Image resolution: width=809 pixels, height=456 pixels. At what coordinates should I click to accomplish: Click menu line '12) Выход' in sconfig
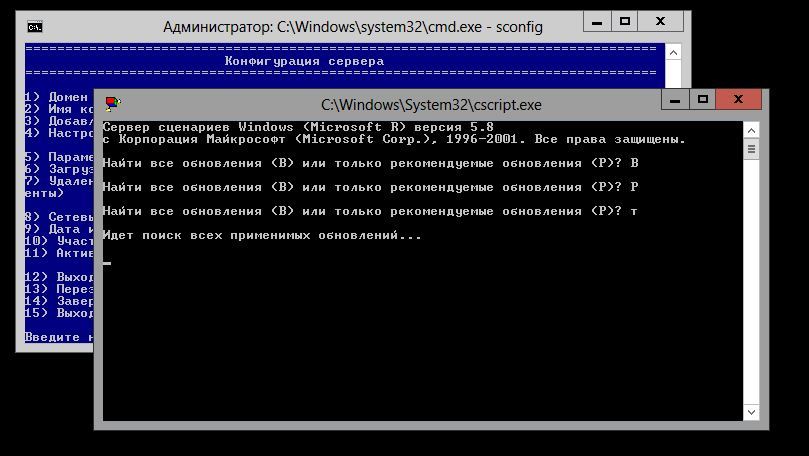[59, 277]
